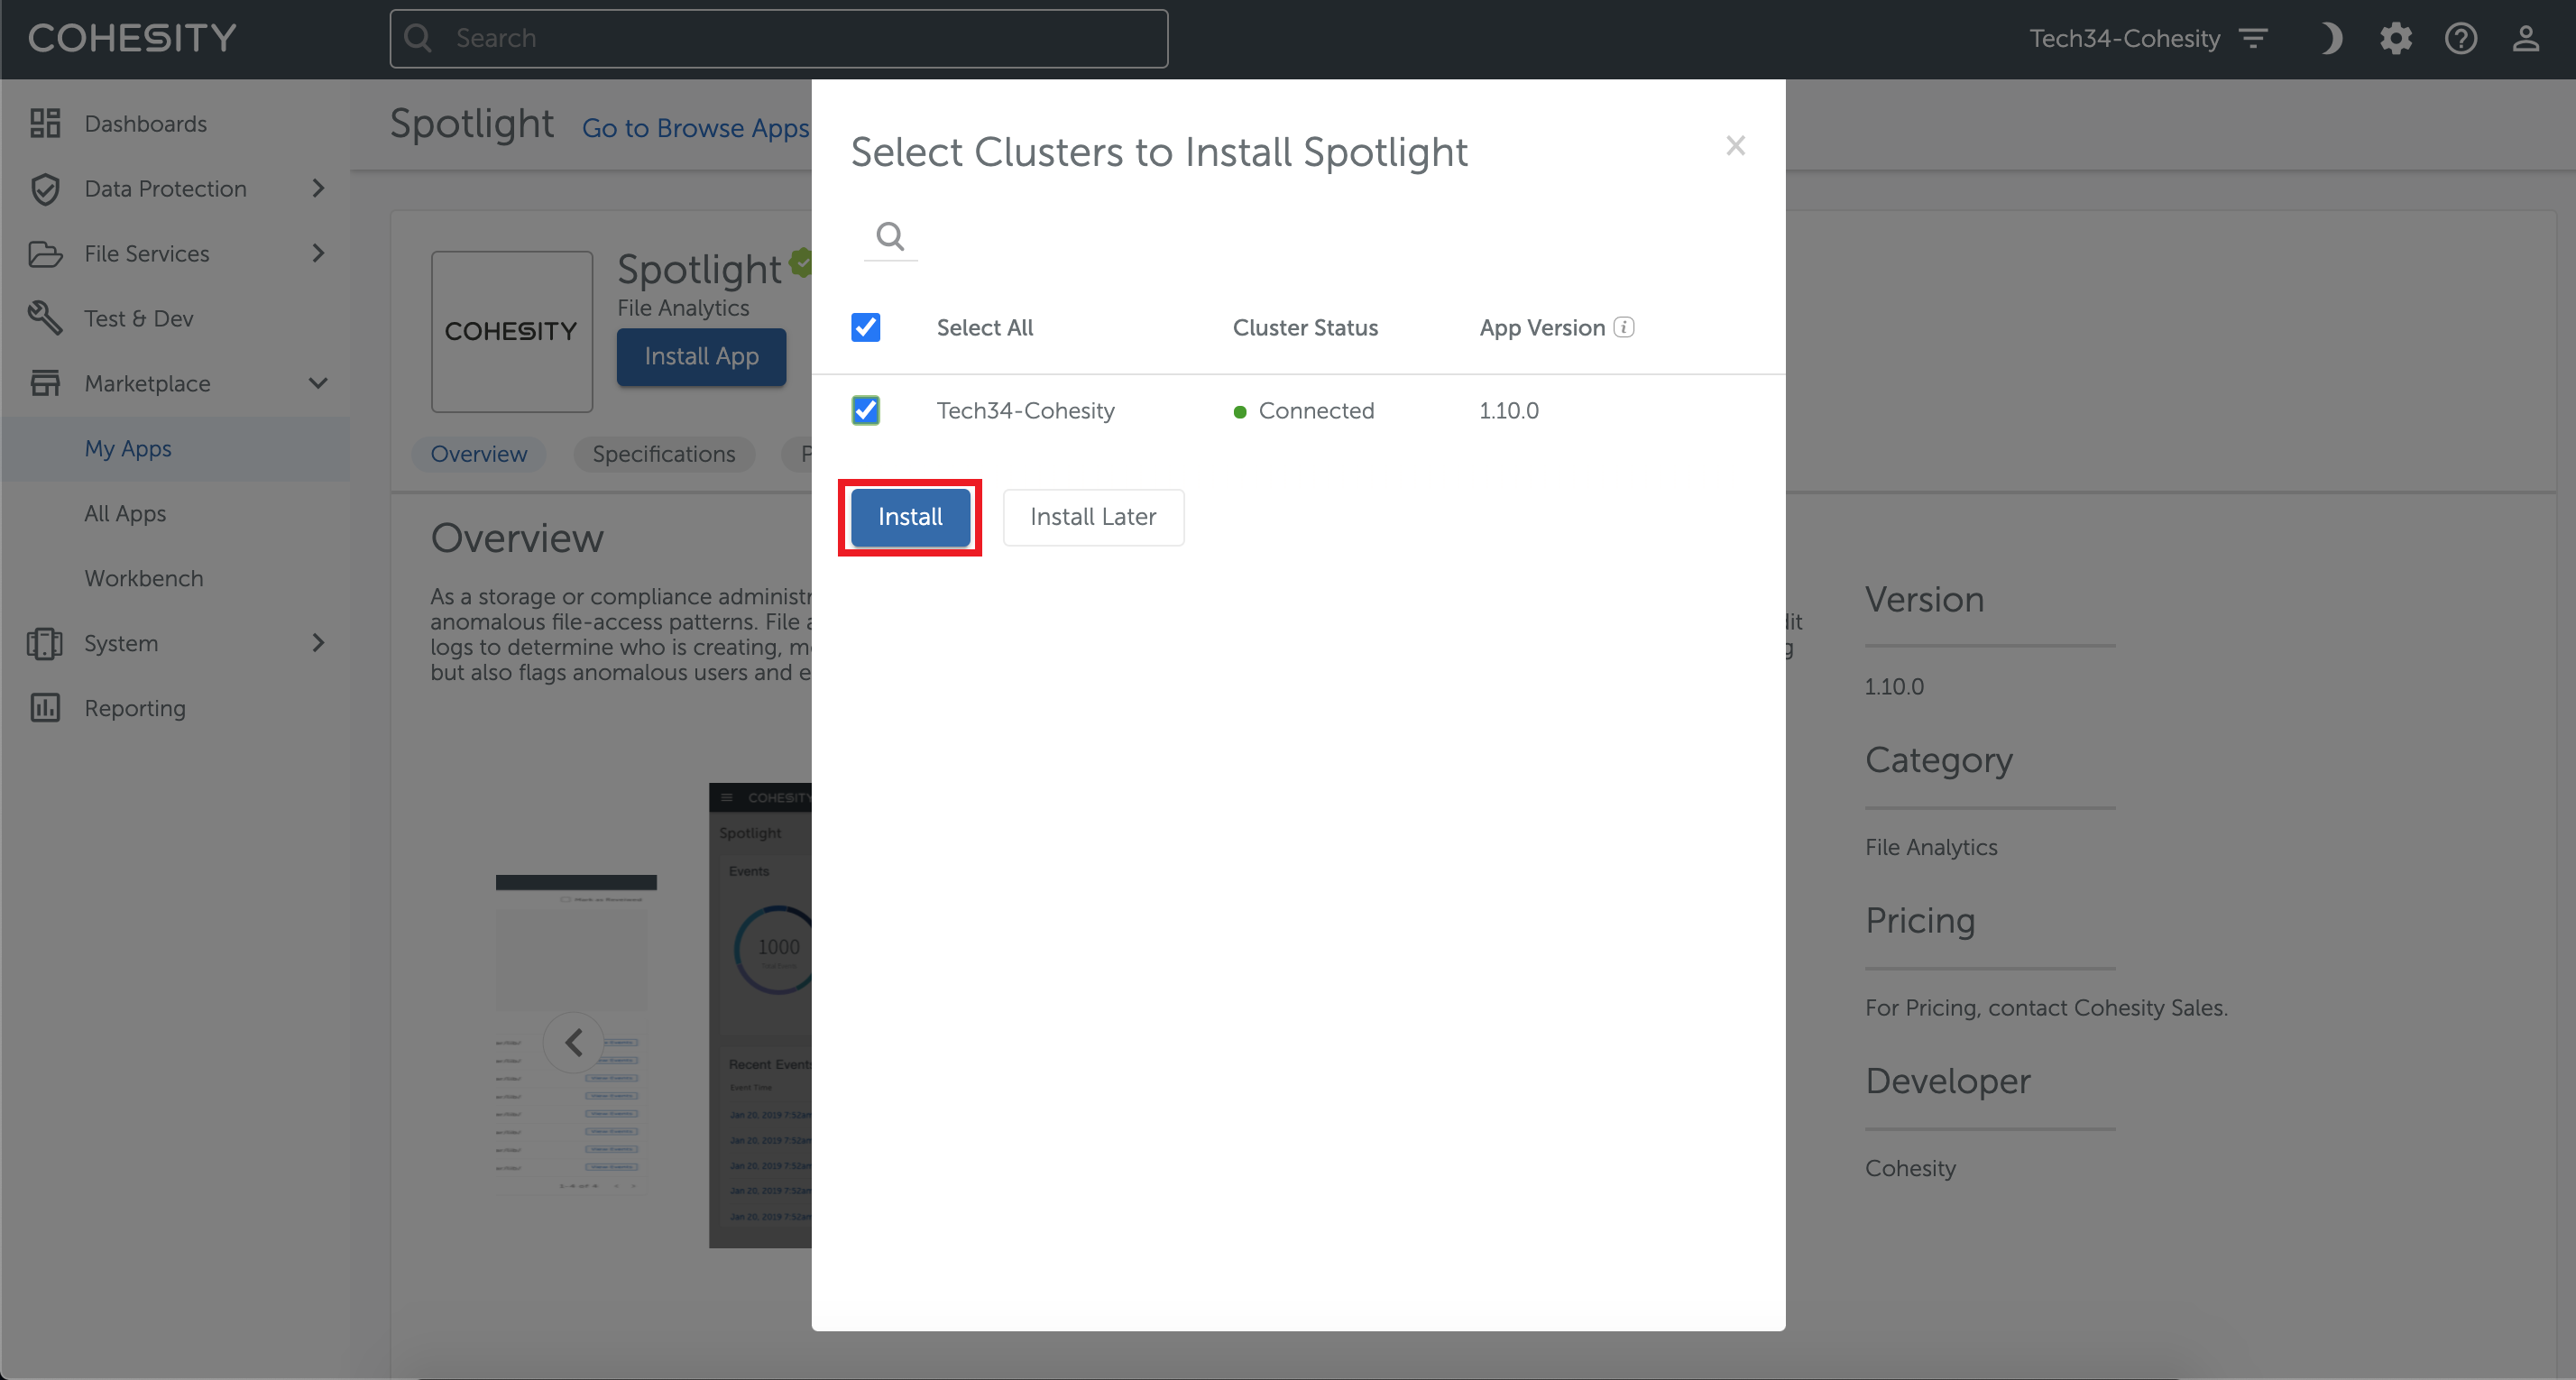Click the 1.10.0 version cell in dialog

pyautogui.click(x=1509, y=411)
